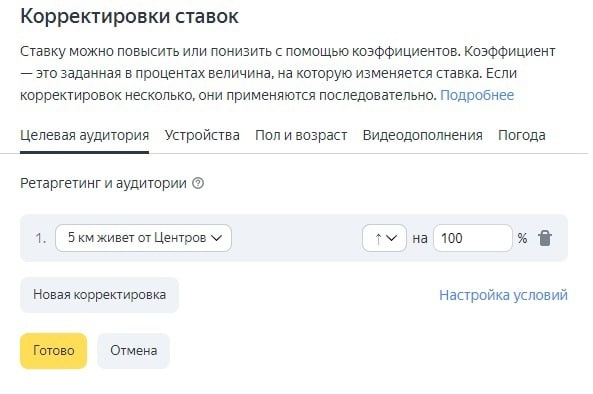The width and height of the screenshot is (593, 394).
Task: Open the '5 км живет от Центров' dropdown
Action: pyautogui.click(x=143, y=238)
